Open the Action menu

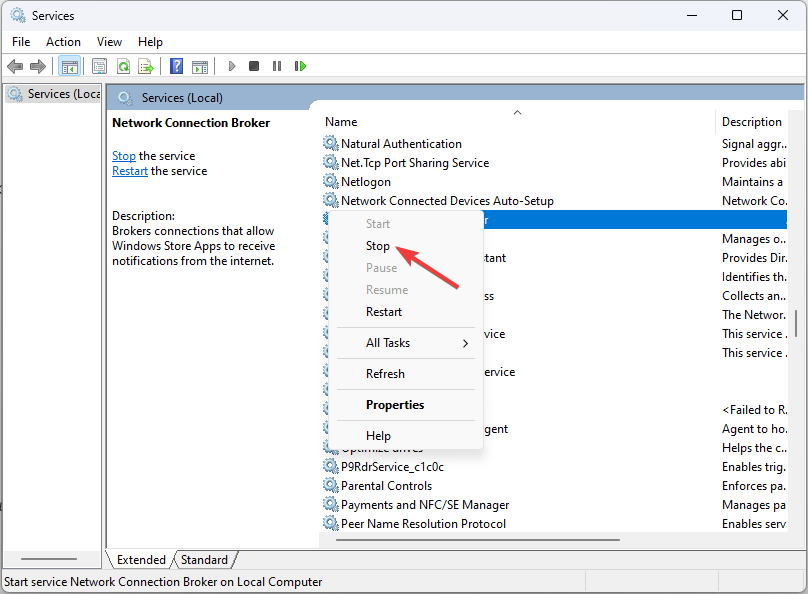[x=63, y=42]
